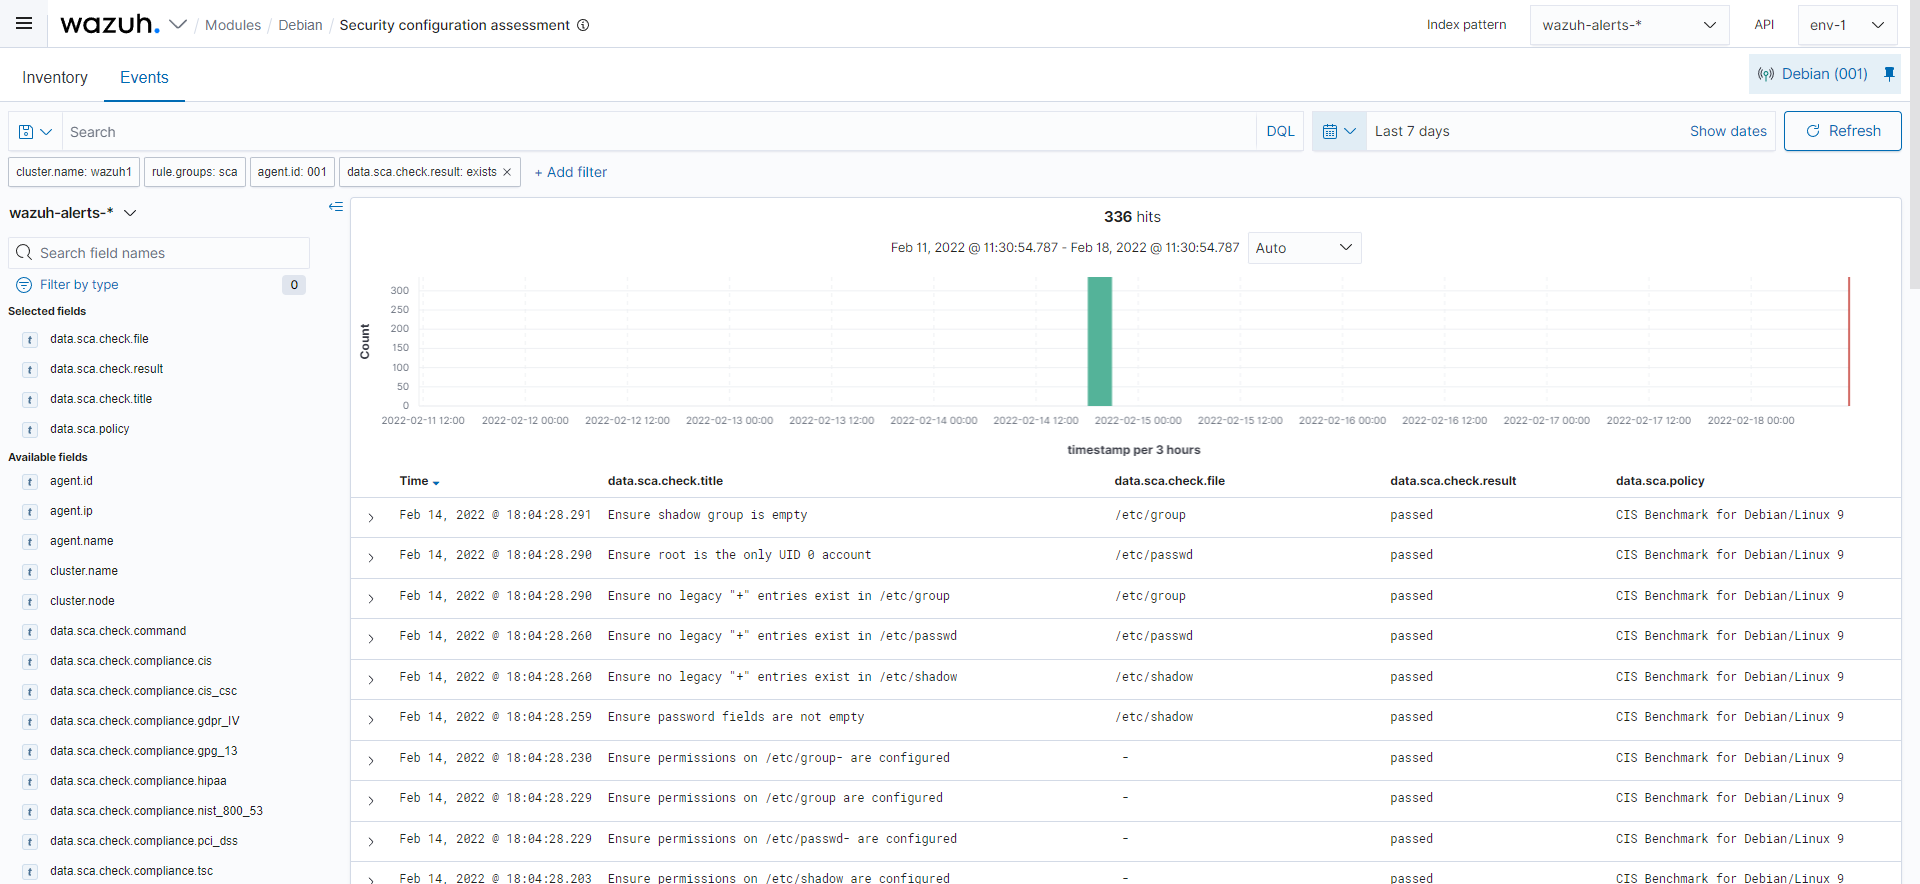Click the green histogram bar
Image resolution: width=1920 pixels, height=884 pixels.
(x=1100, y=341)
